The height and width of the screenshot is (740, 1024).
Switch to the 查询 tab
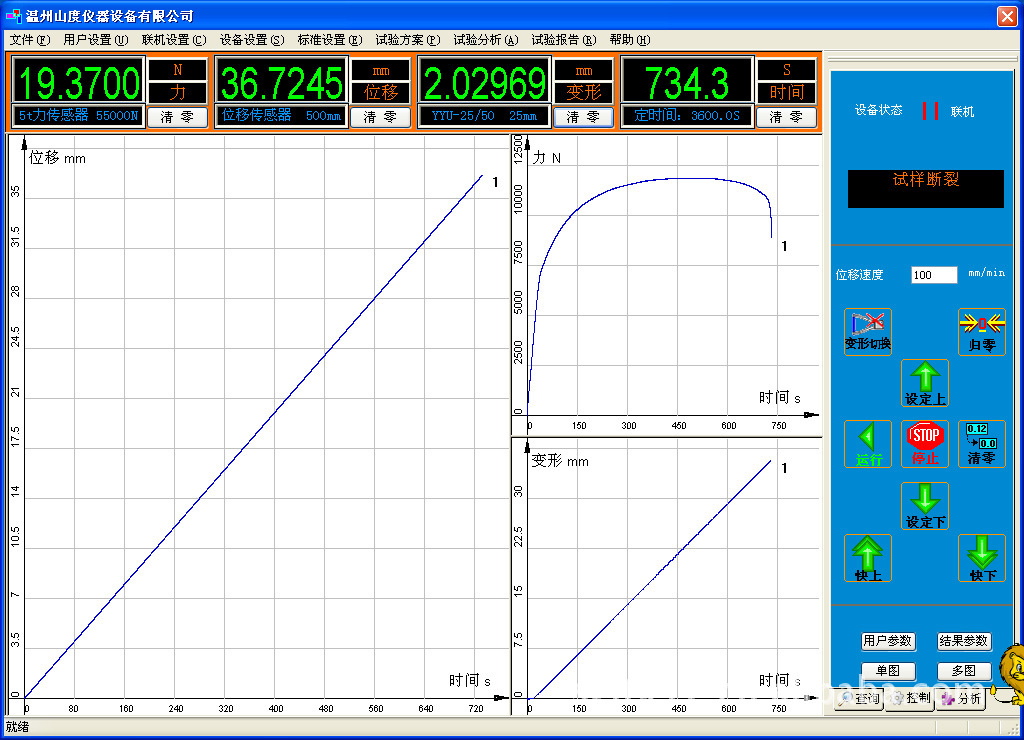point(858,699)
